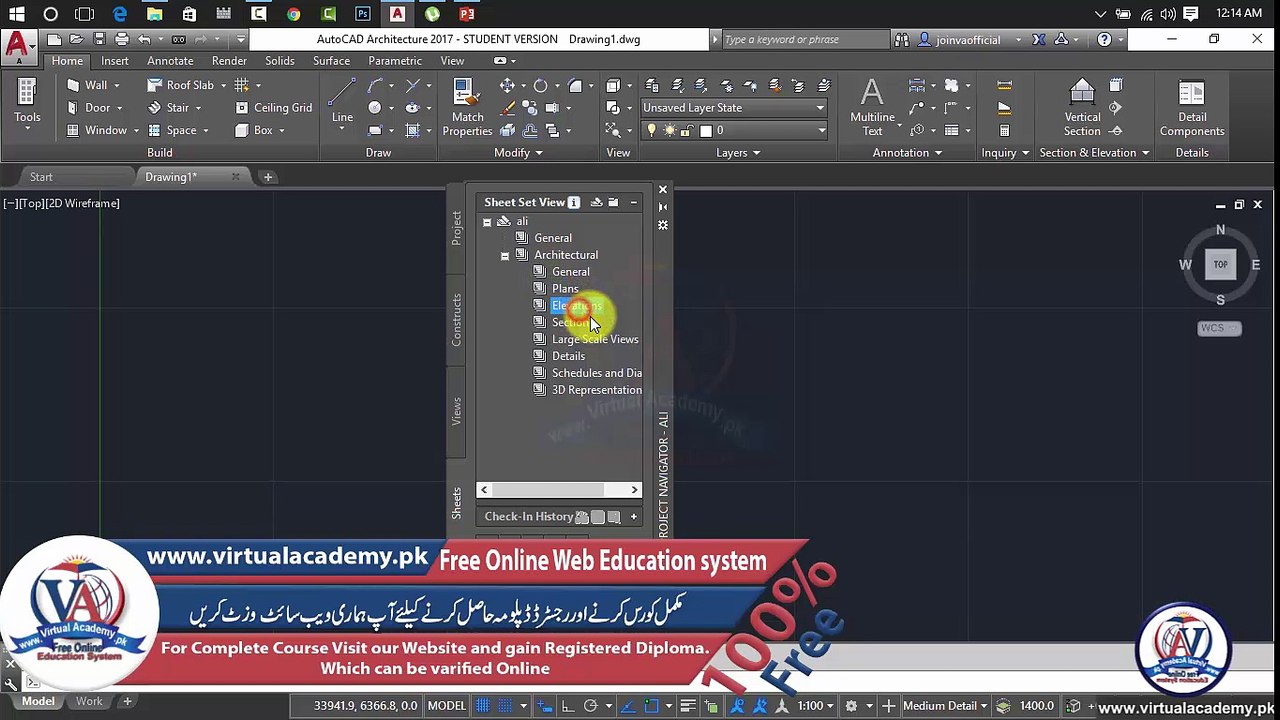Expand the Annotation panel
Screen dimensions: 1280x720
[908, 153]
